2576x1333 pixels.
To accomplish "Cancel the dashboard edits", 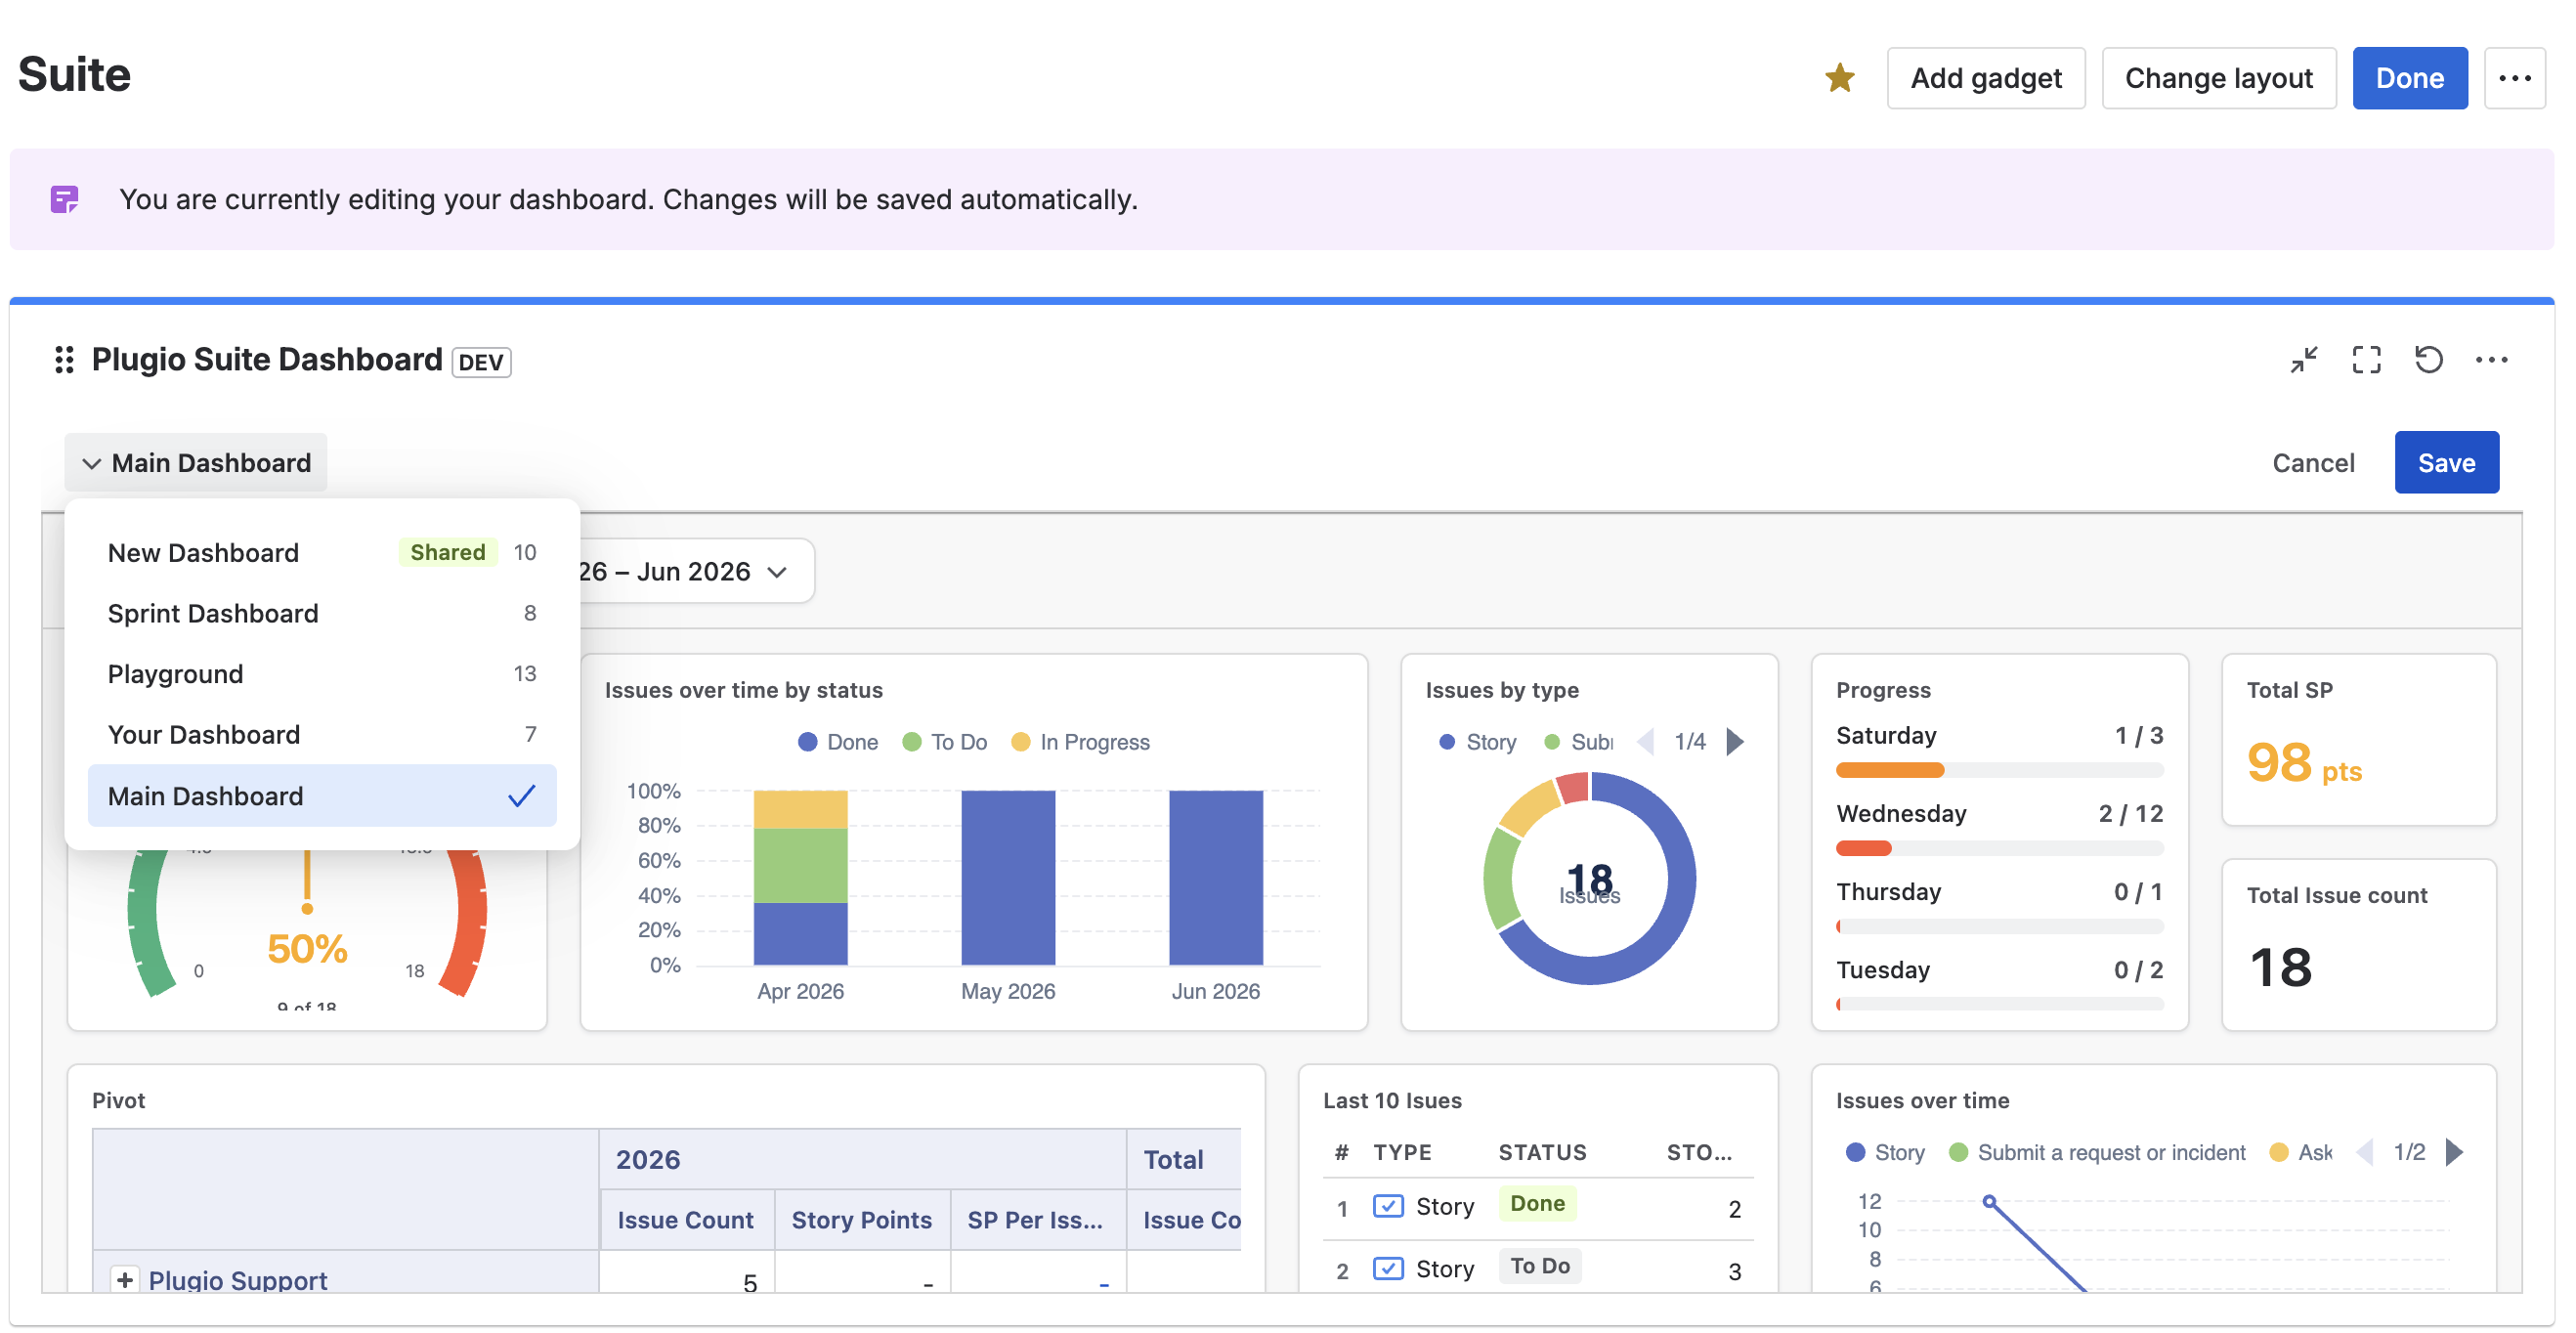I will point(2313,463).
